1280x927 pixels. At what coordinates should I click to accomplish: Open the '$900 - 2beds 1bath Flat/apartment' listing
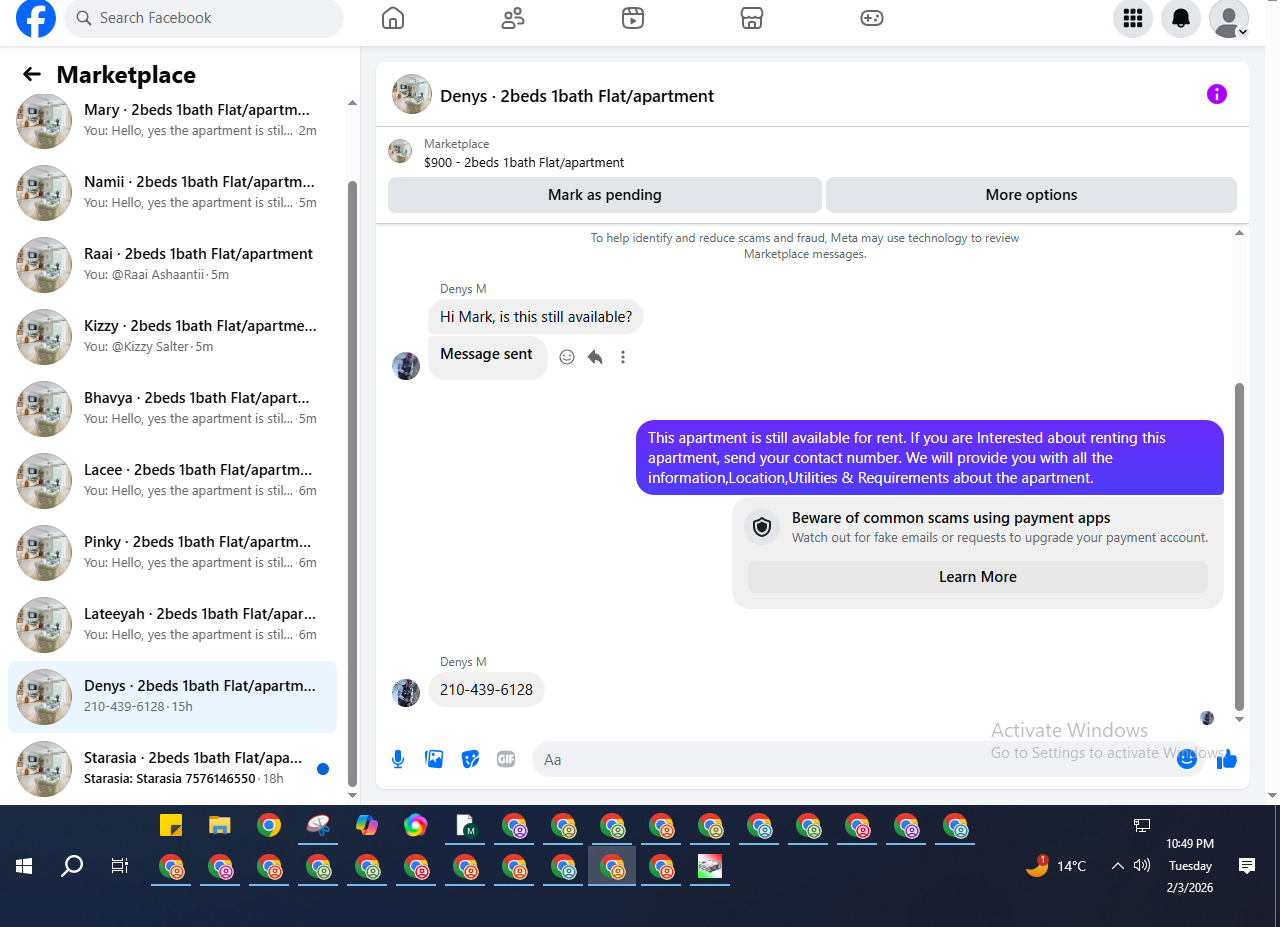point(524,162)
